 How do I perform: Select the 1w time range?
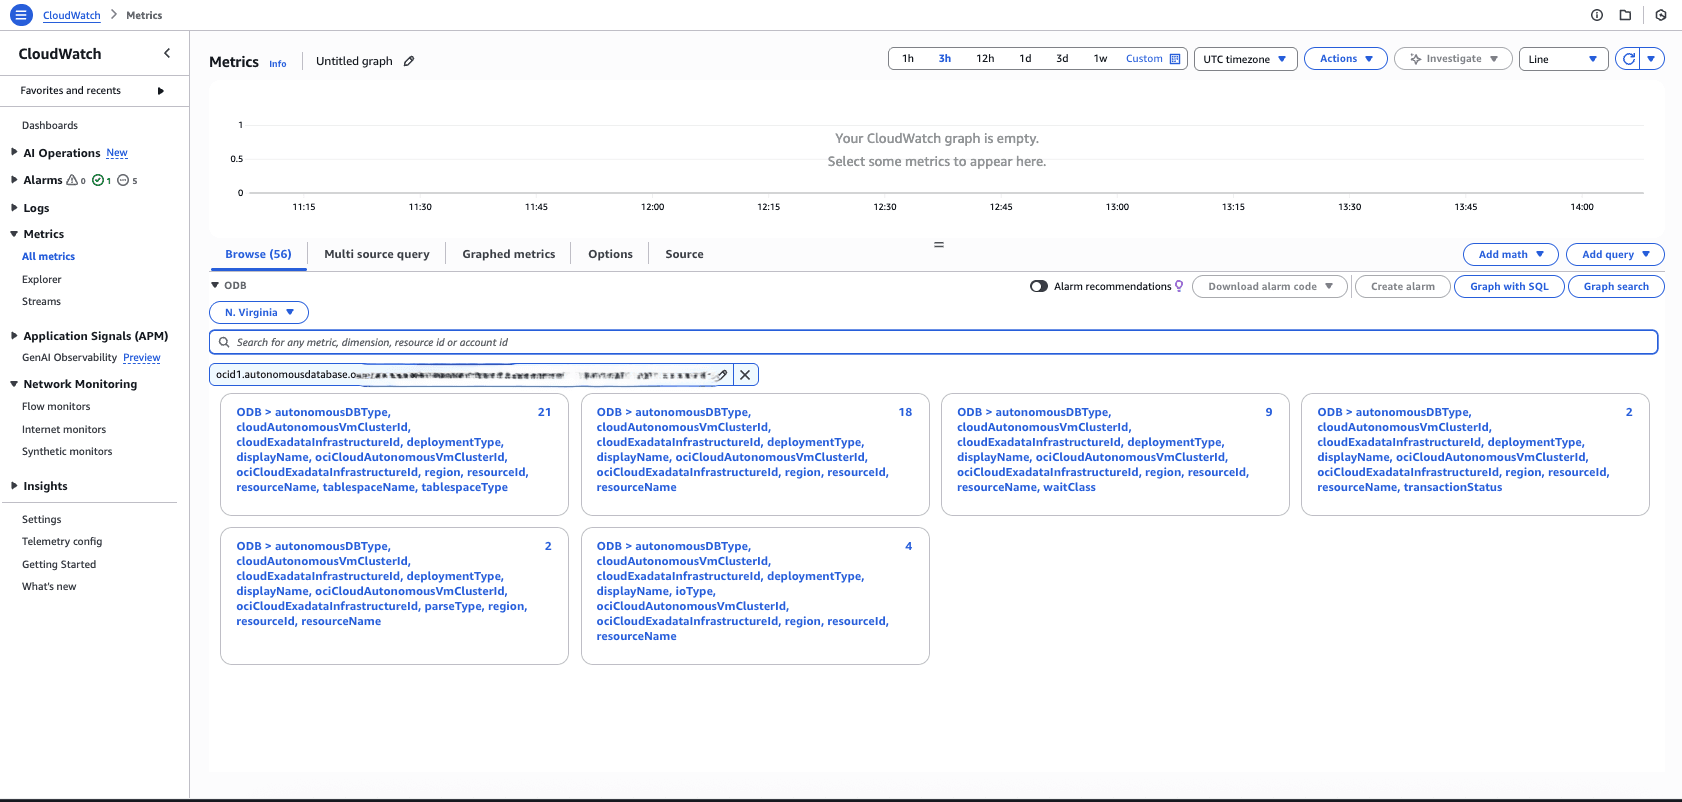(x=1100, y=59)
